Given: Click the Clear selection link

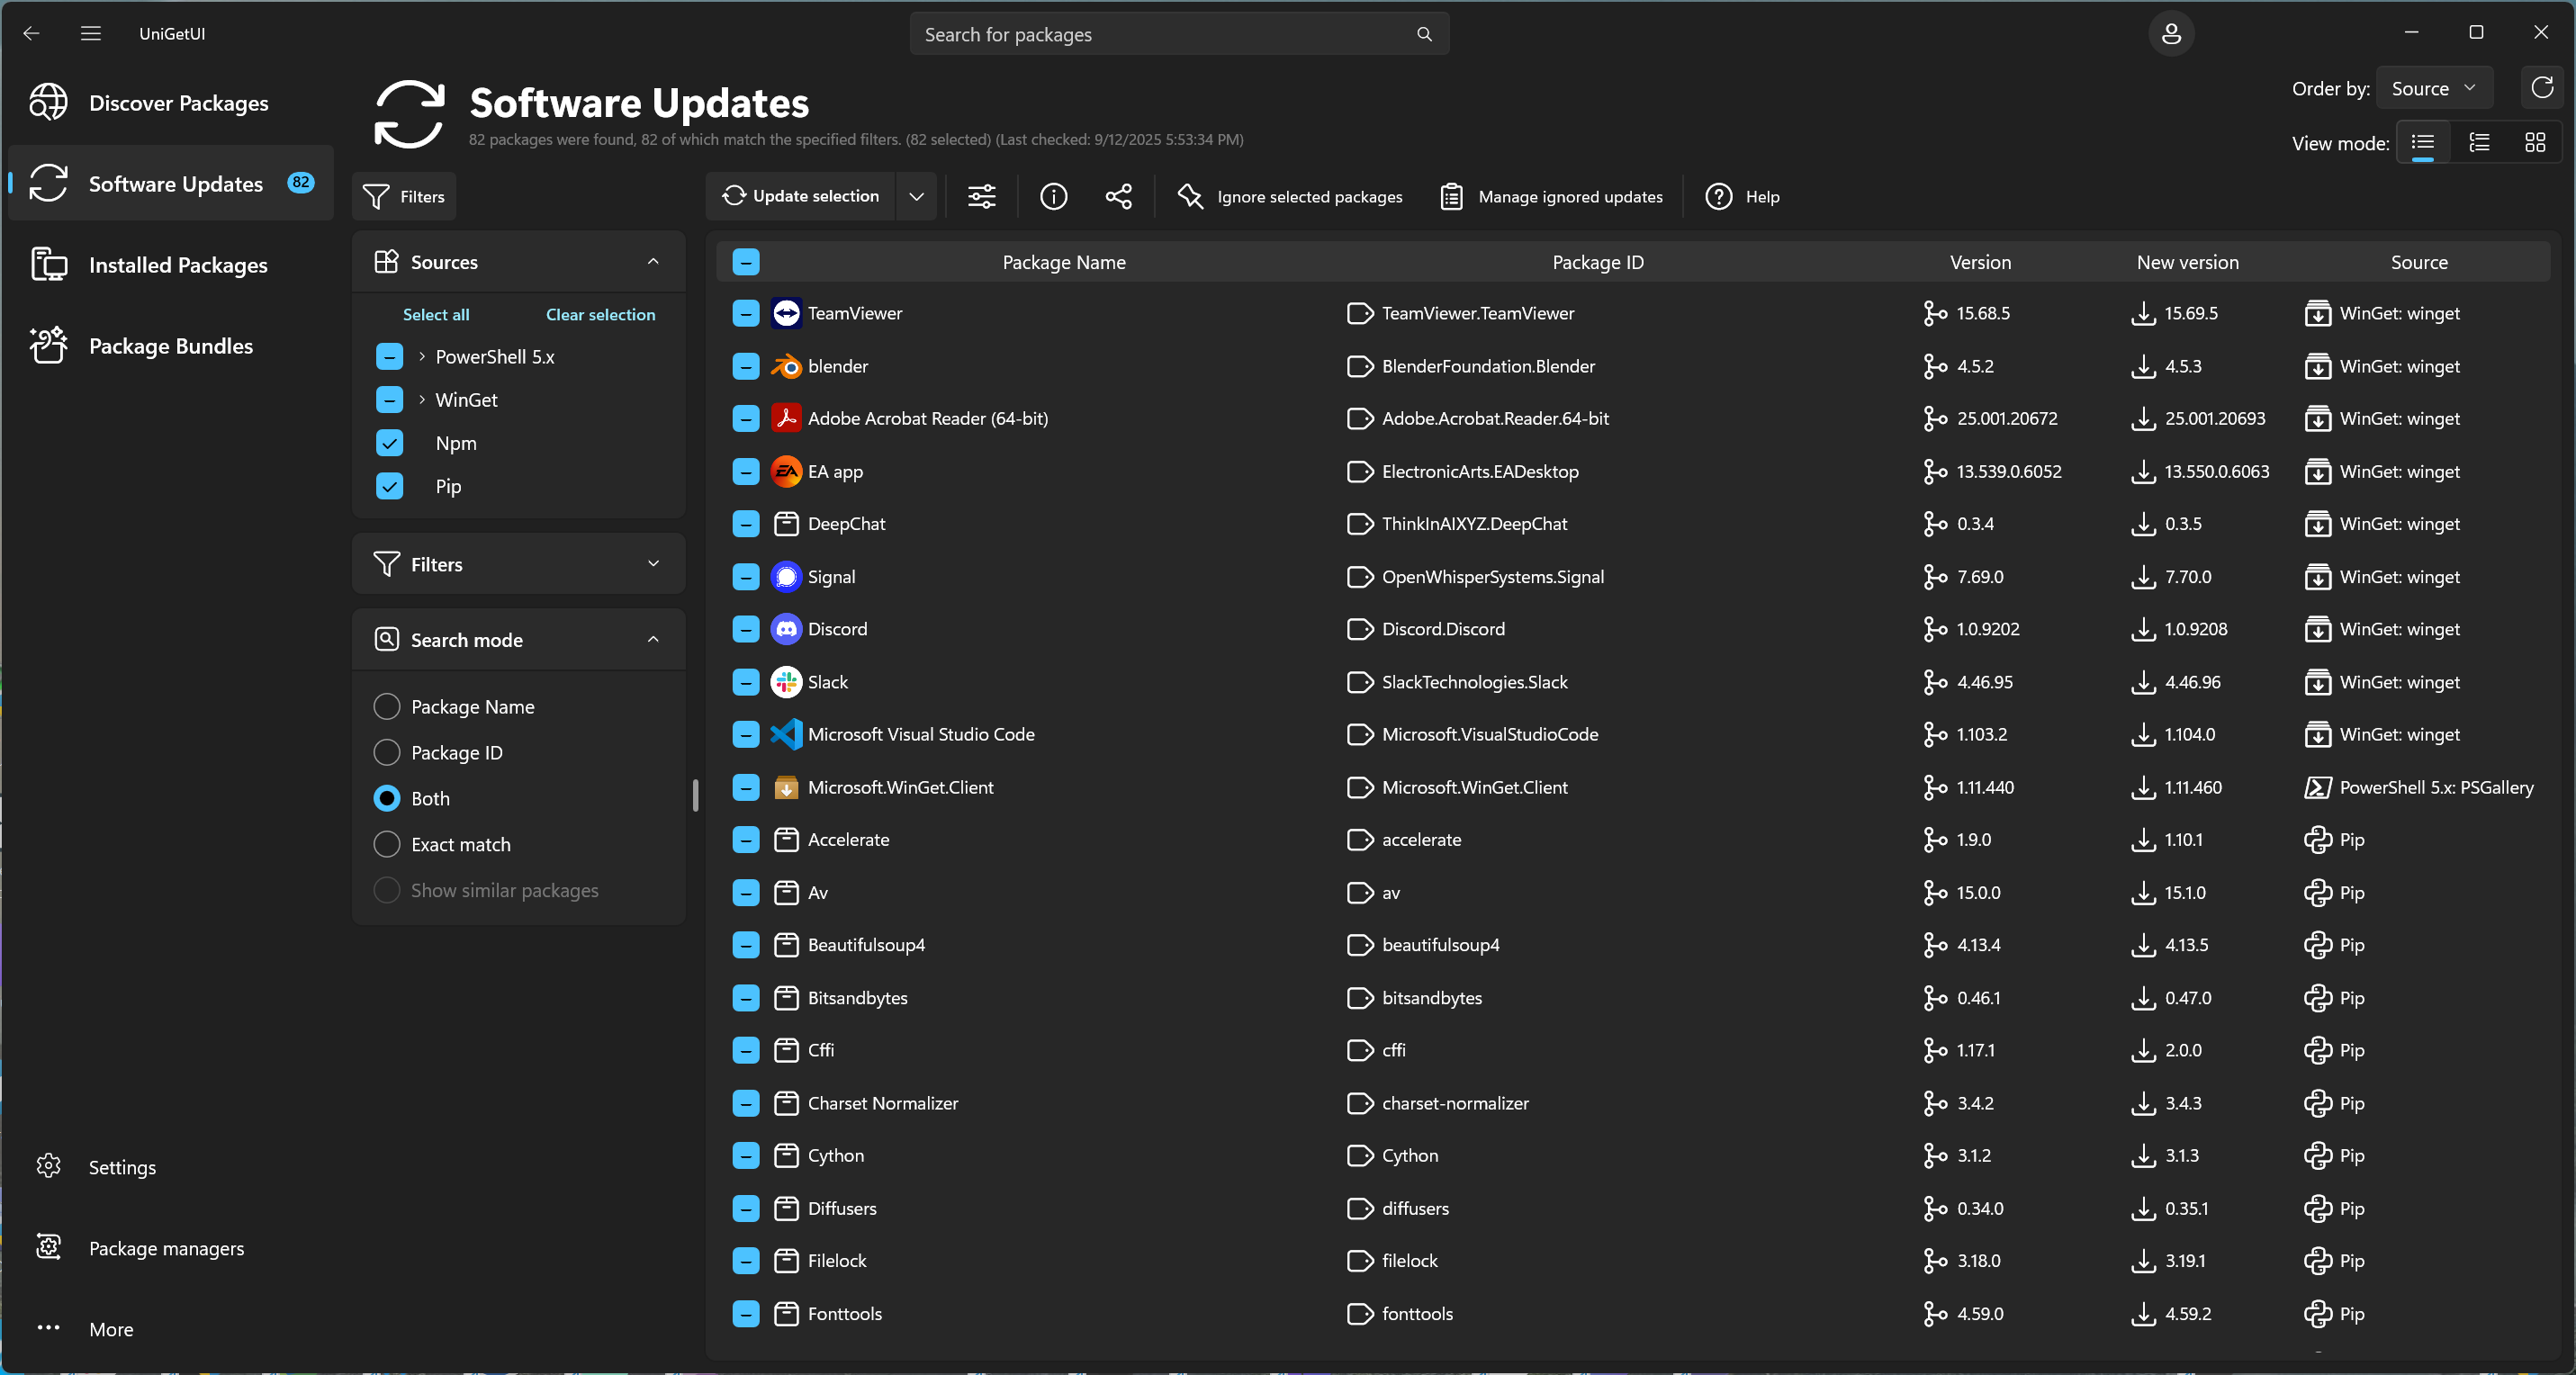Looking at the screenshot, I should (600, 314).
